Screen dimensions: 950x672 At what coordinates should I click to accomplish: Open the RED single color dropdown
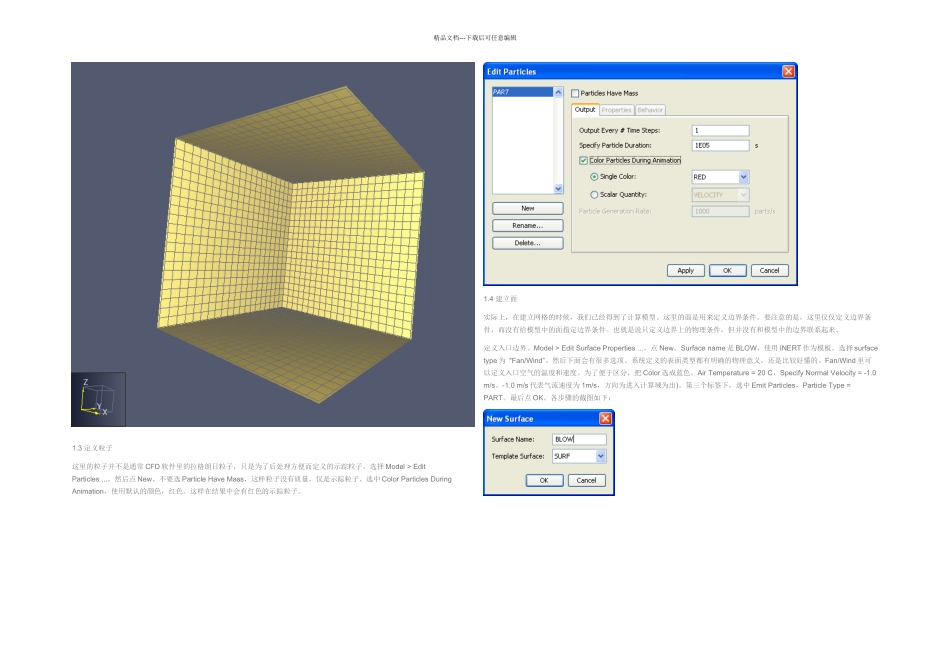[743, 177]
